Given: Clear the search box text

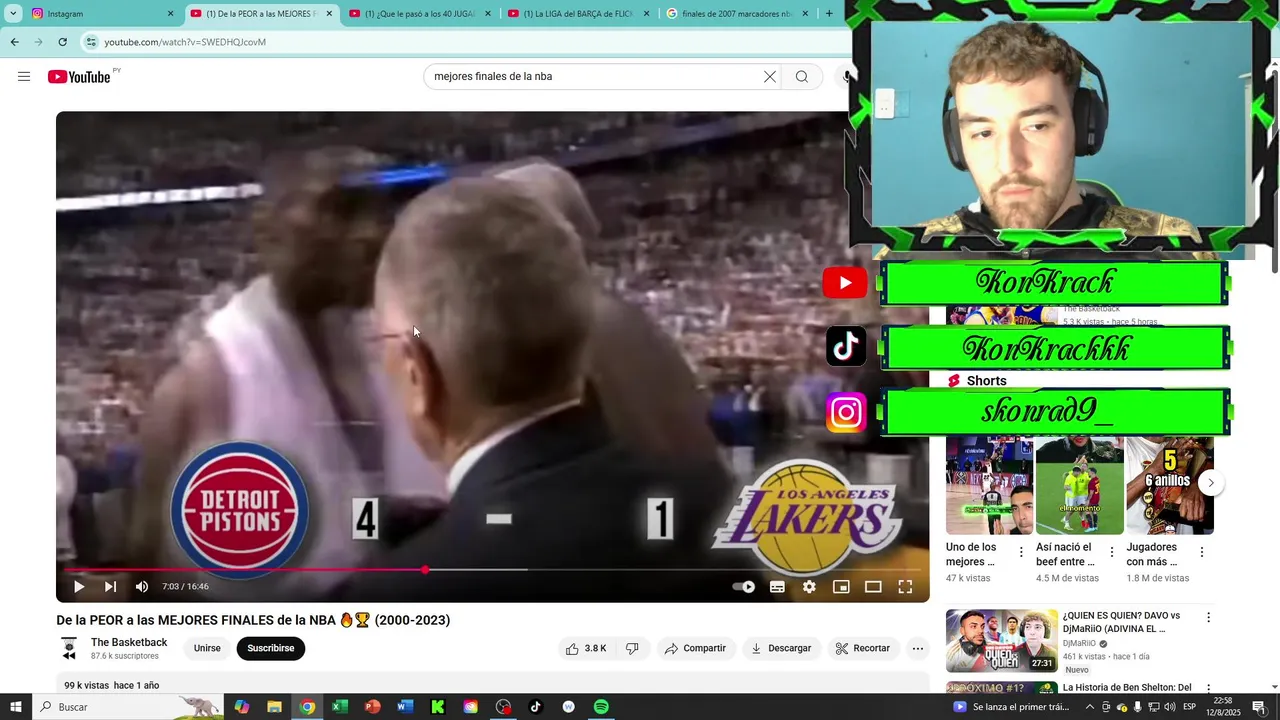Looking at the screenshot, I should pos(770,77).
